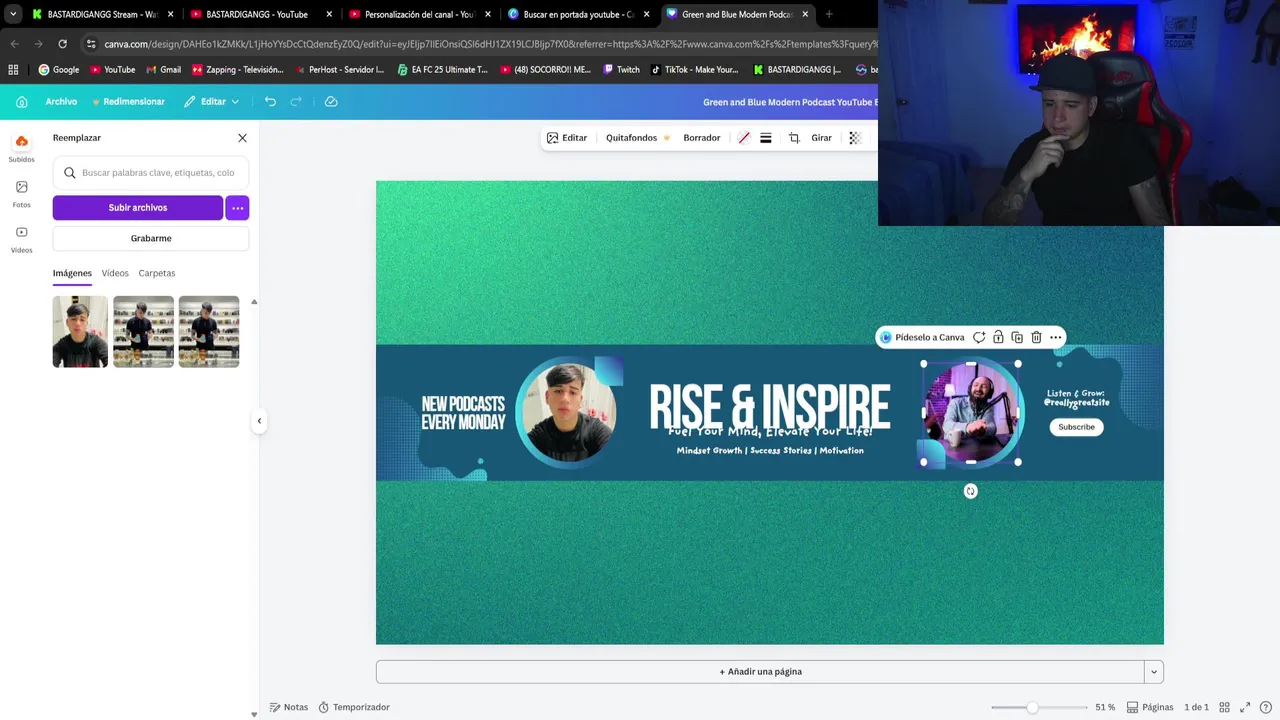This screenshot has width=1280, height=720.
Task: Open the Temporizador tool
Action: [x=354, y=707]
